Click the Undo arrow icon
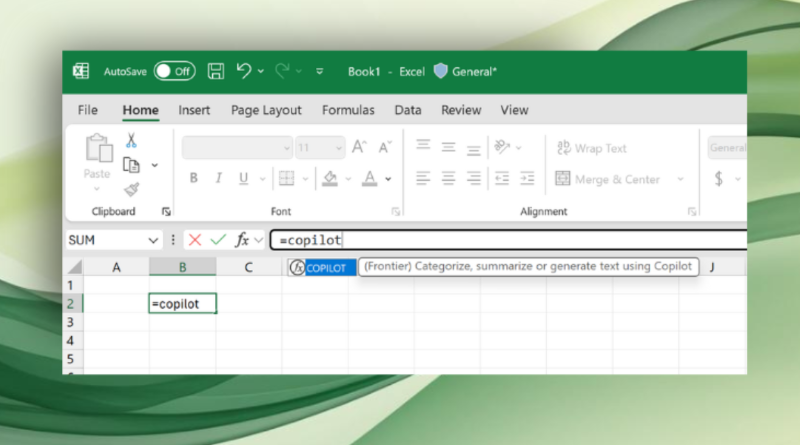The image size is (800, 445). point(244,71)
